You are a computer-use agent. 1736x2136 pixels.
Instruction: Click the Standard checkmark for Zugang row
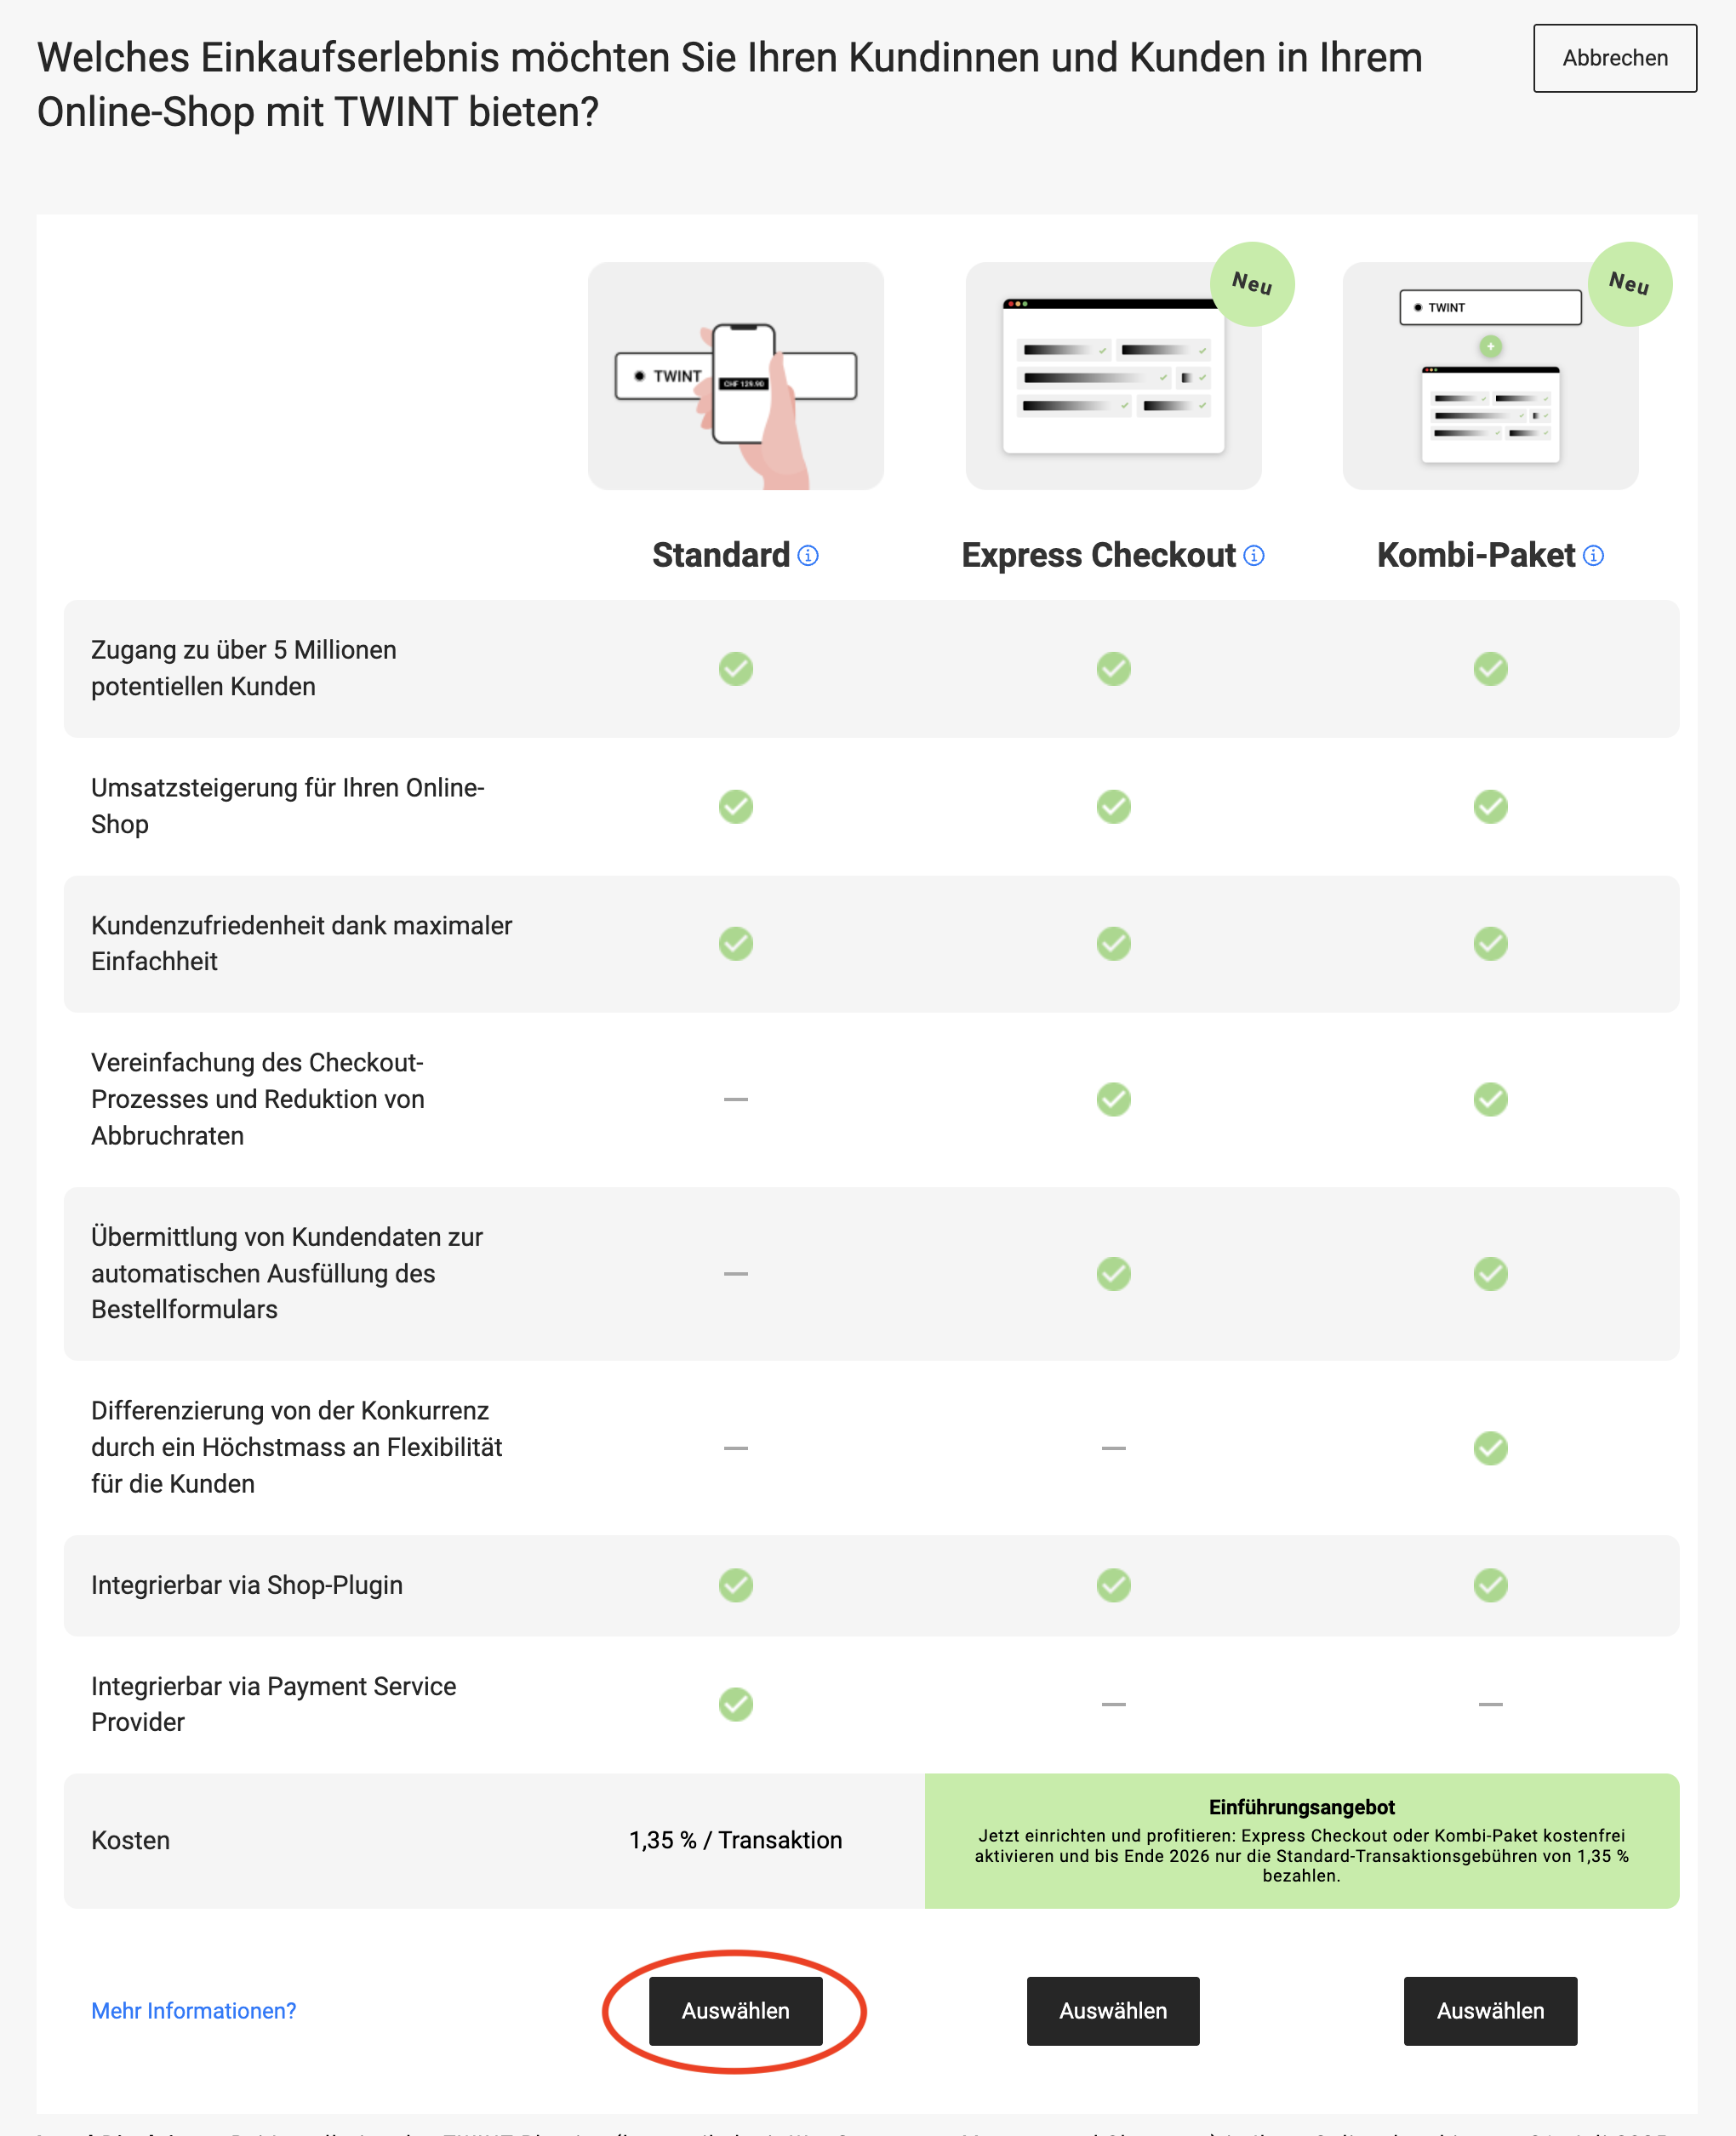point(736,668)
